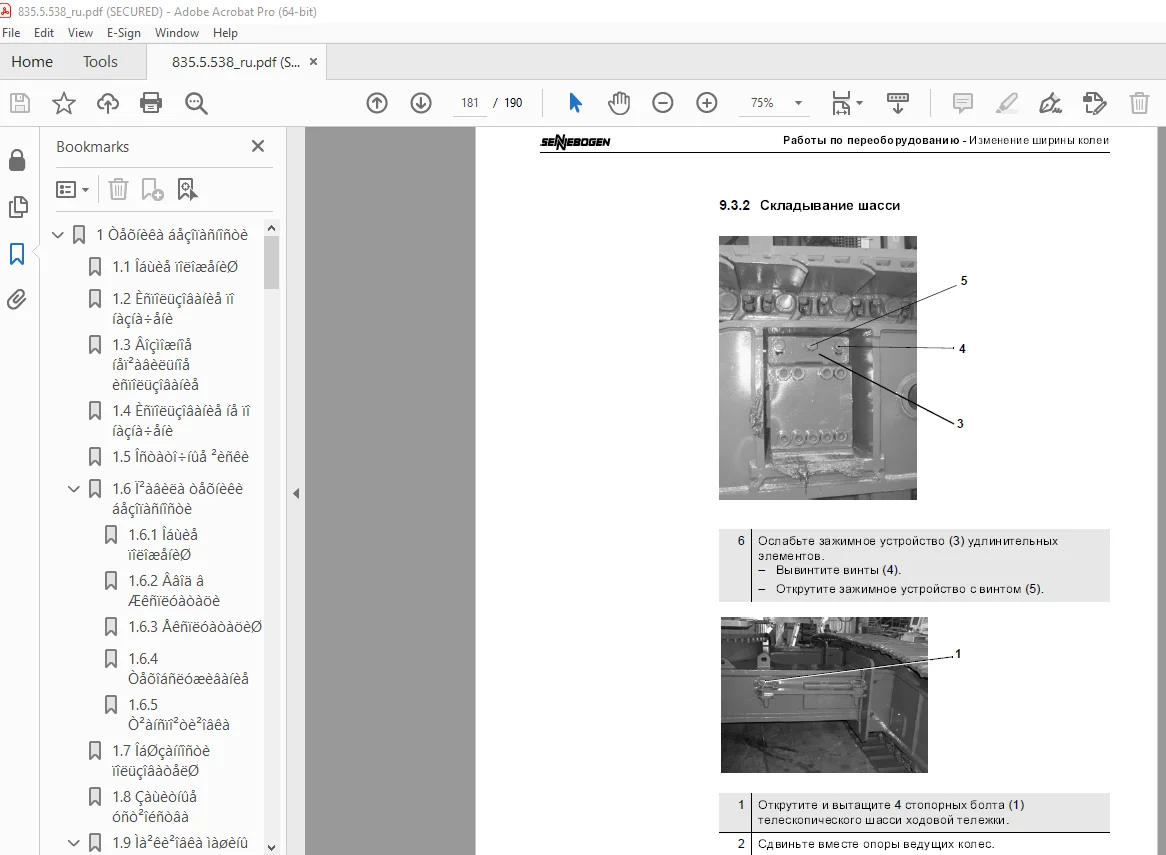This screenshot has height=855, width=1166.
Task: Open bookmark 1.6.1
Action: 163,544
